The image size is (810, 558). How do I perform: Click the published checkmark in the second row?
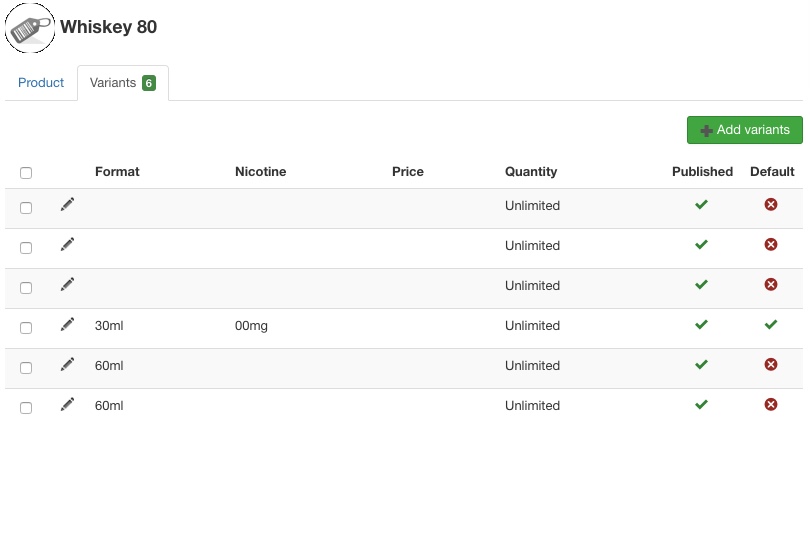pyautogui.click(x=701, y=245)
